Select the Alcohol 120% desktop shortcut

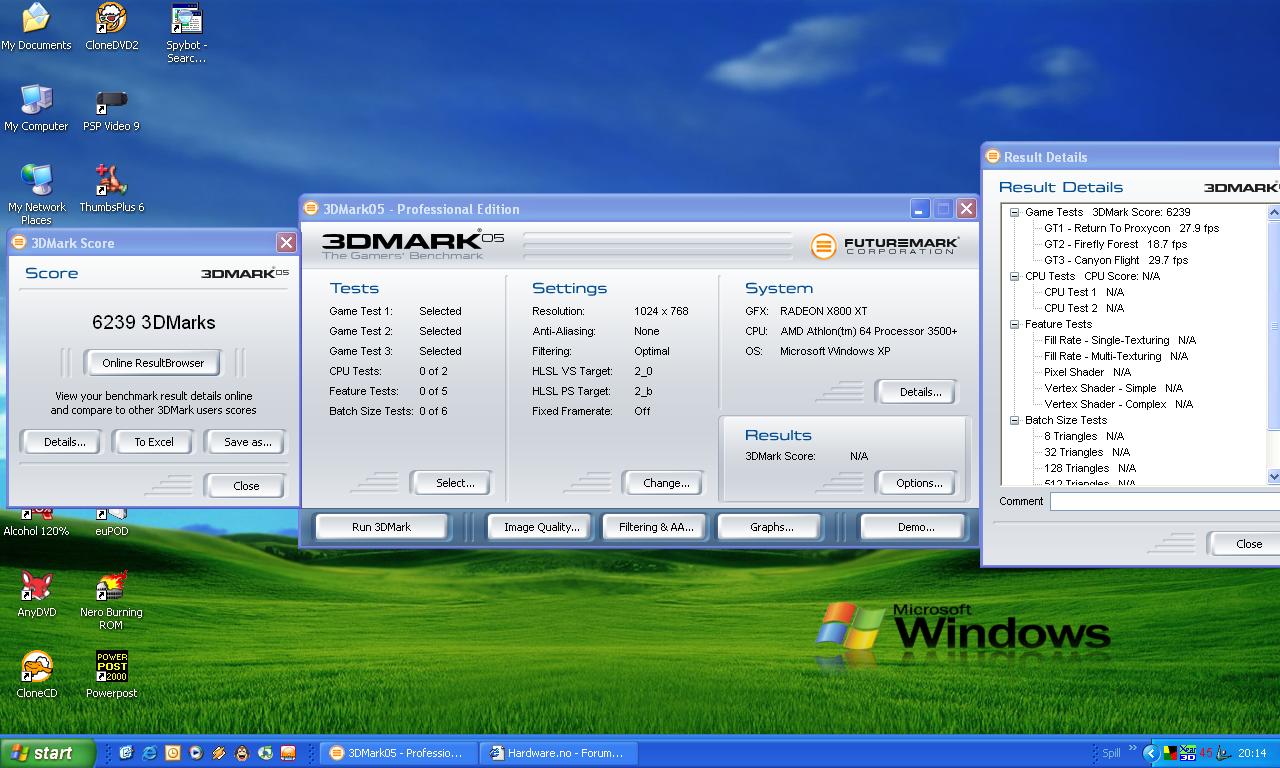(x=36, y=522)
